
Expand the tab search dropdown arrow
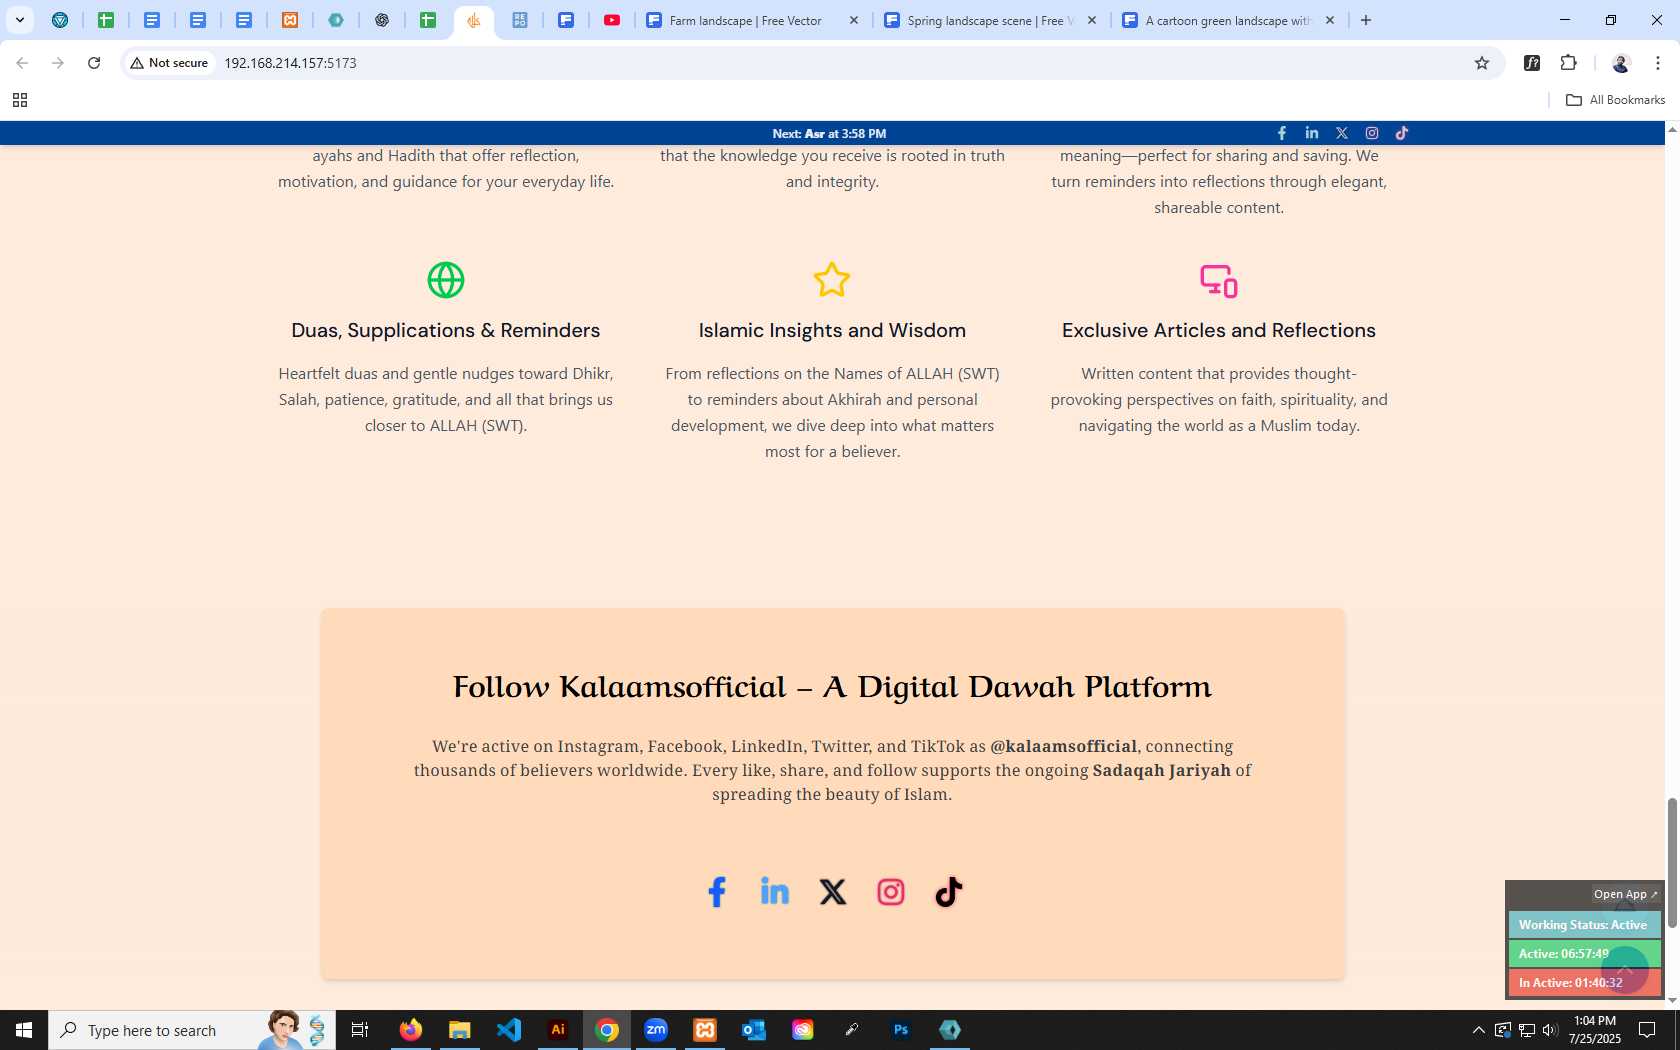point(20,20)
